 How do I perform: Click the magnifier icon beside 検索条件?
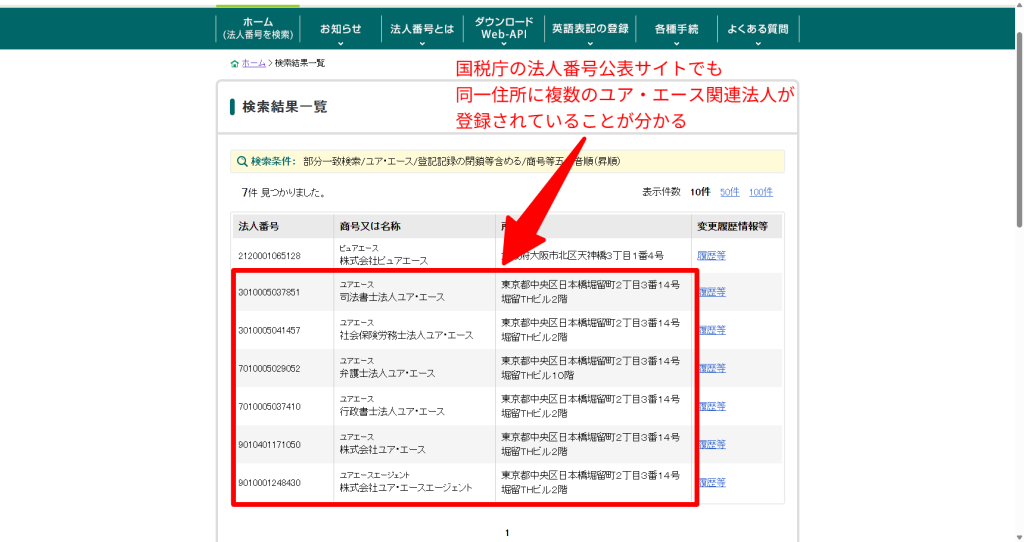[242, 161]
